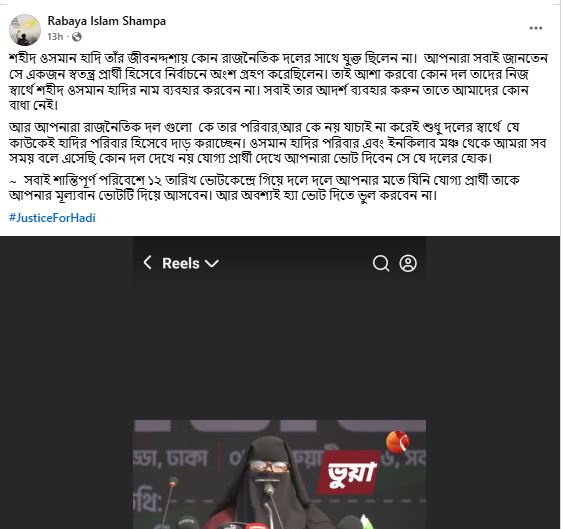Go back using the arrow beside Reels
The height and width of the screenshot is (529, 561).
(147, 263)
